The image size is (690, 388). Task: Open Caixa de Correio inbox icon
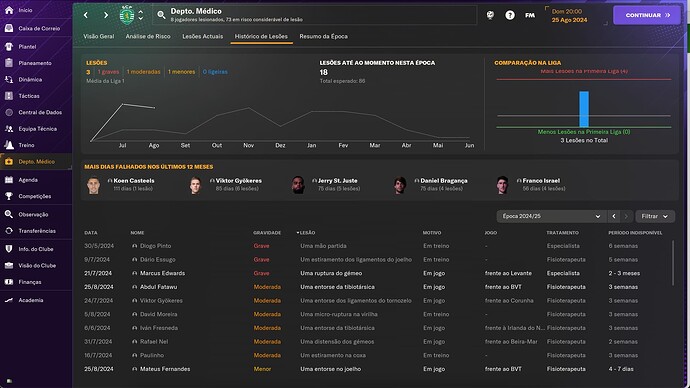[9, 28]
